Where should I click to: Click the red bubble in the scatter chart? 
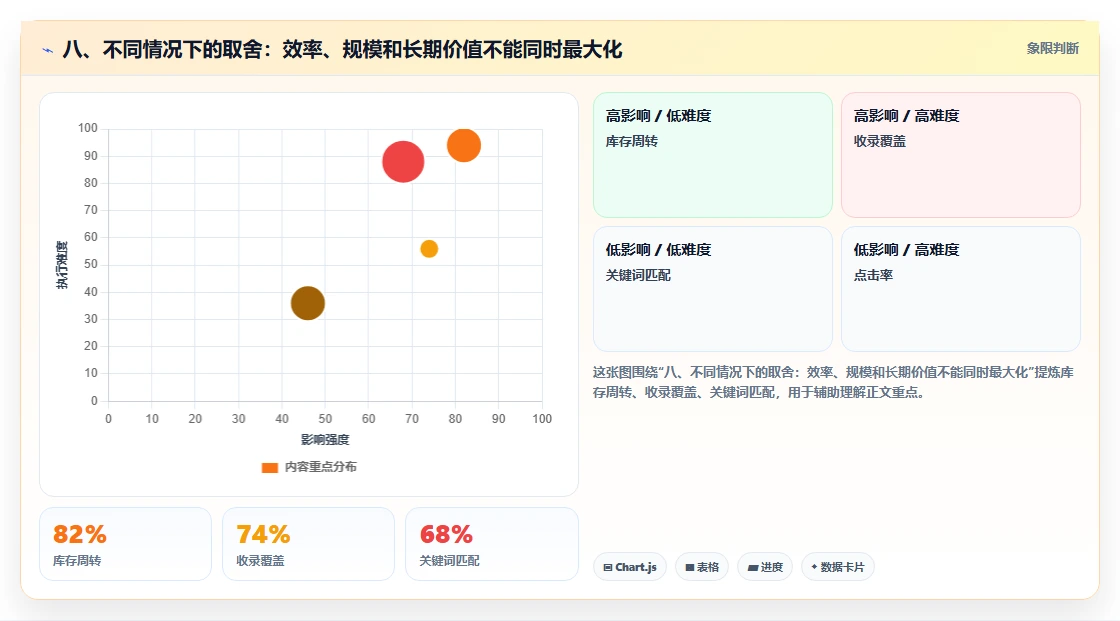(x=403, y=162)
